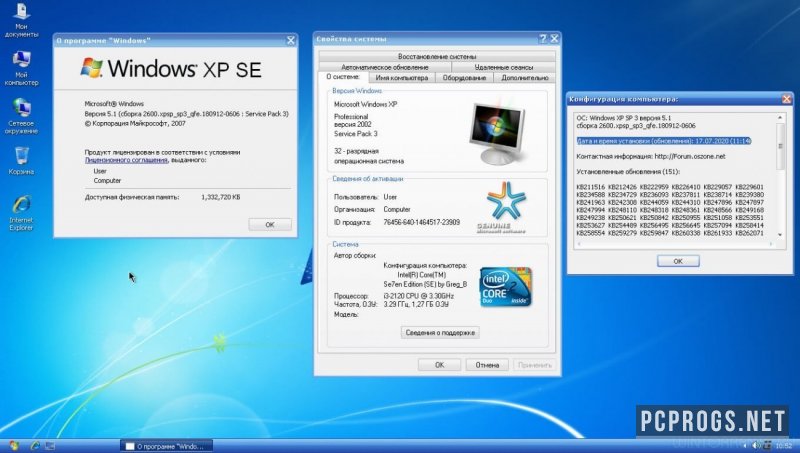Click the horizontal scrollbar in Конфигурация компьютера
This screenshot has width=800, height=453.
[675, 244]
